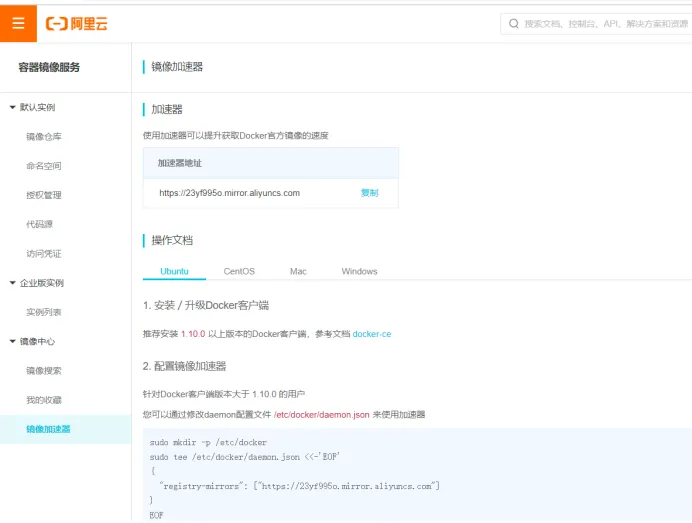Switch to the CentOS tab

pyautogui.click(x=239, y=271)
